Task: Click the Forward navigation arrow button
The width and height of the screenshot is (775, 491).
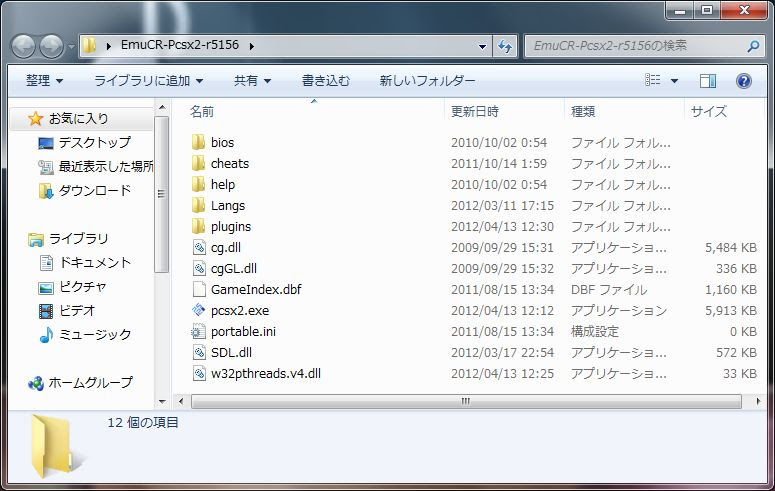Action: pyautogui.click(x=51, y=46)
